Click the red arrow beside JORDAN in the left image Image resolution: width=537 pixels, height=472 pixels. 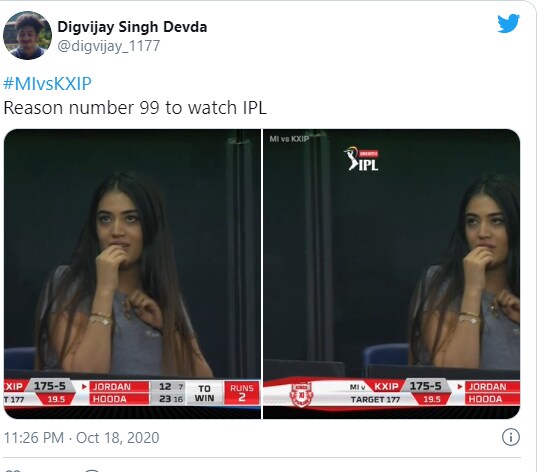point(84,387)
